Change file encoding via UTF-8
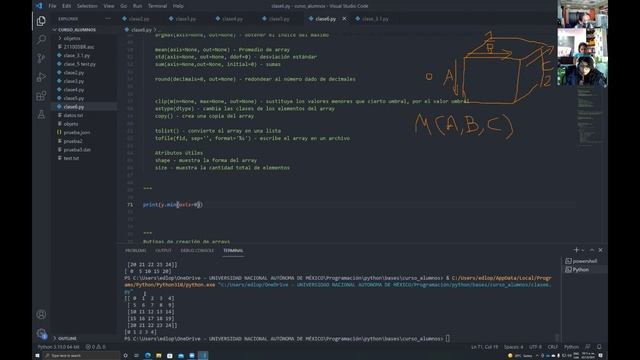Image resolution: width=640 pixels, height=360 pixels. [535, 347]
